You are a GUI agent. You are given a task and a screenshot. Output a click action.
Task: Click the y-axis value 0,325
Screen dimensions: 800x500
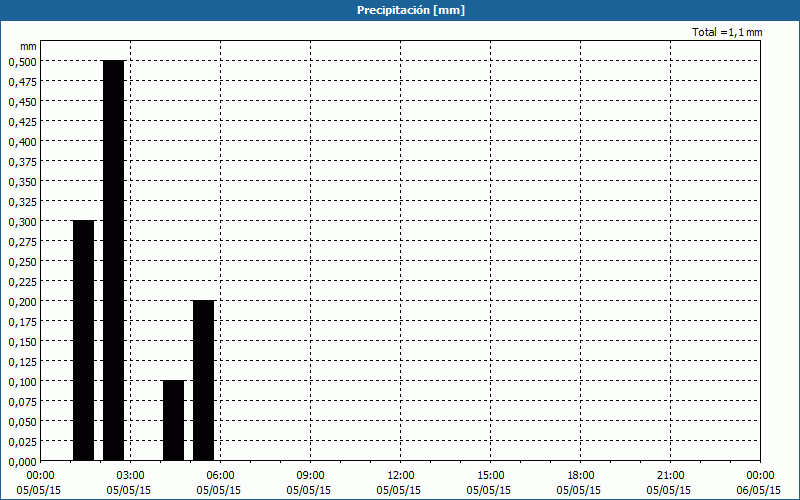click(x=23, y=202)
